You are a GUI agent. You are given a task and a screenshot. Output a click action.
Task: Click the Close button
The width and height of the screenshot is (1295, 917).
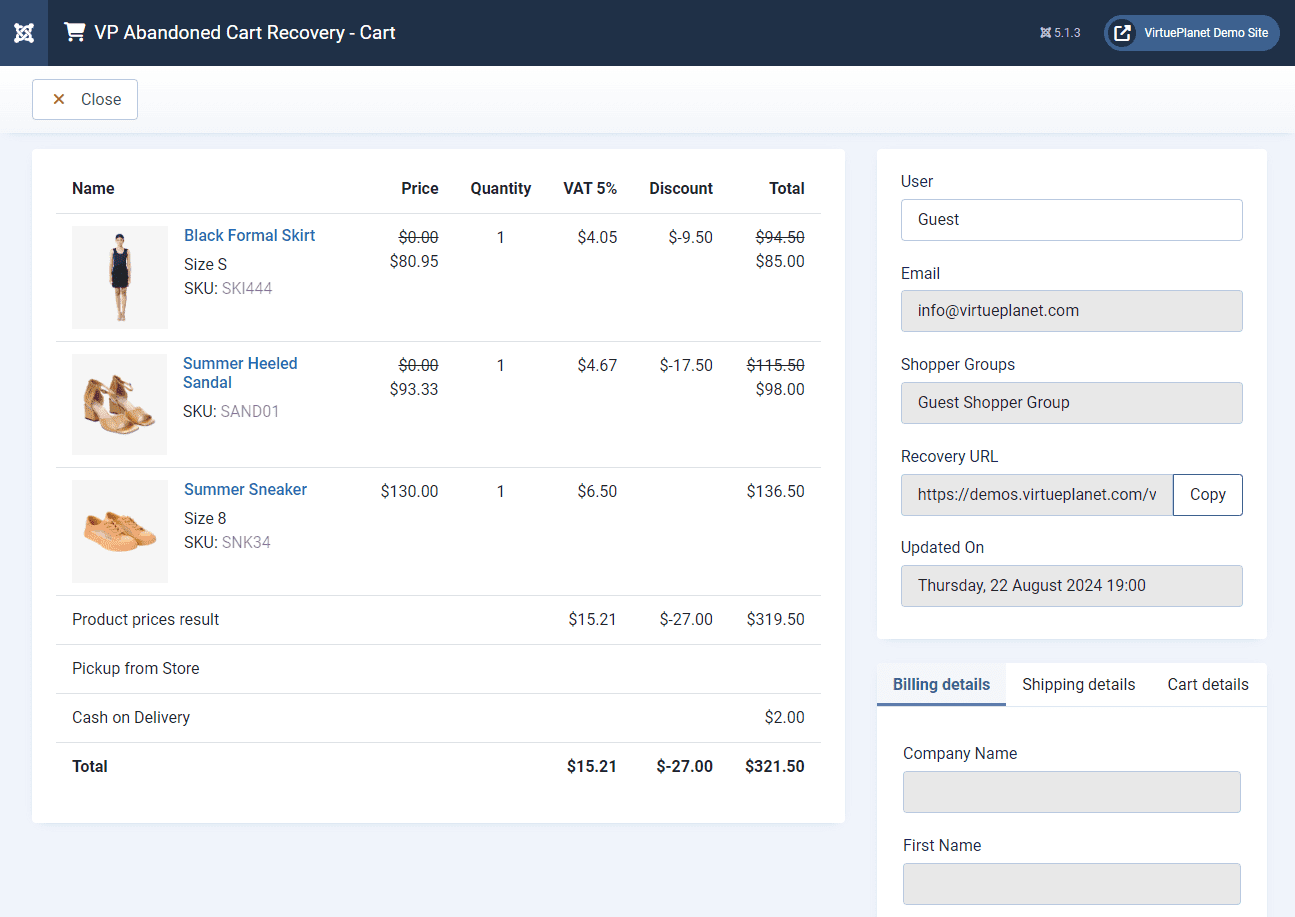85,99
